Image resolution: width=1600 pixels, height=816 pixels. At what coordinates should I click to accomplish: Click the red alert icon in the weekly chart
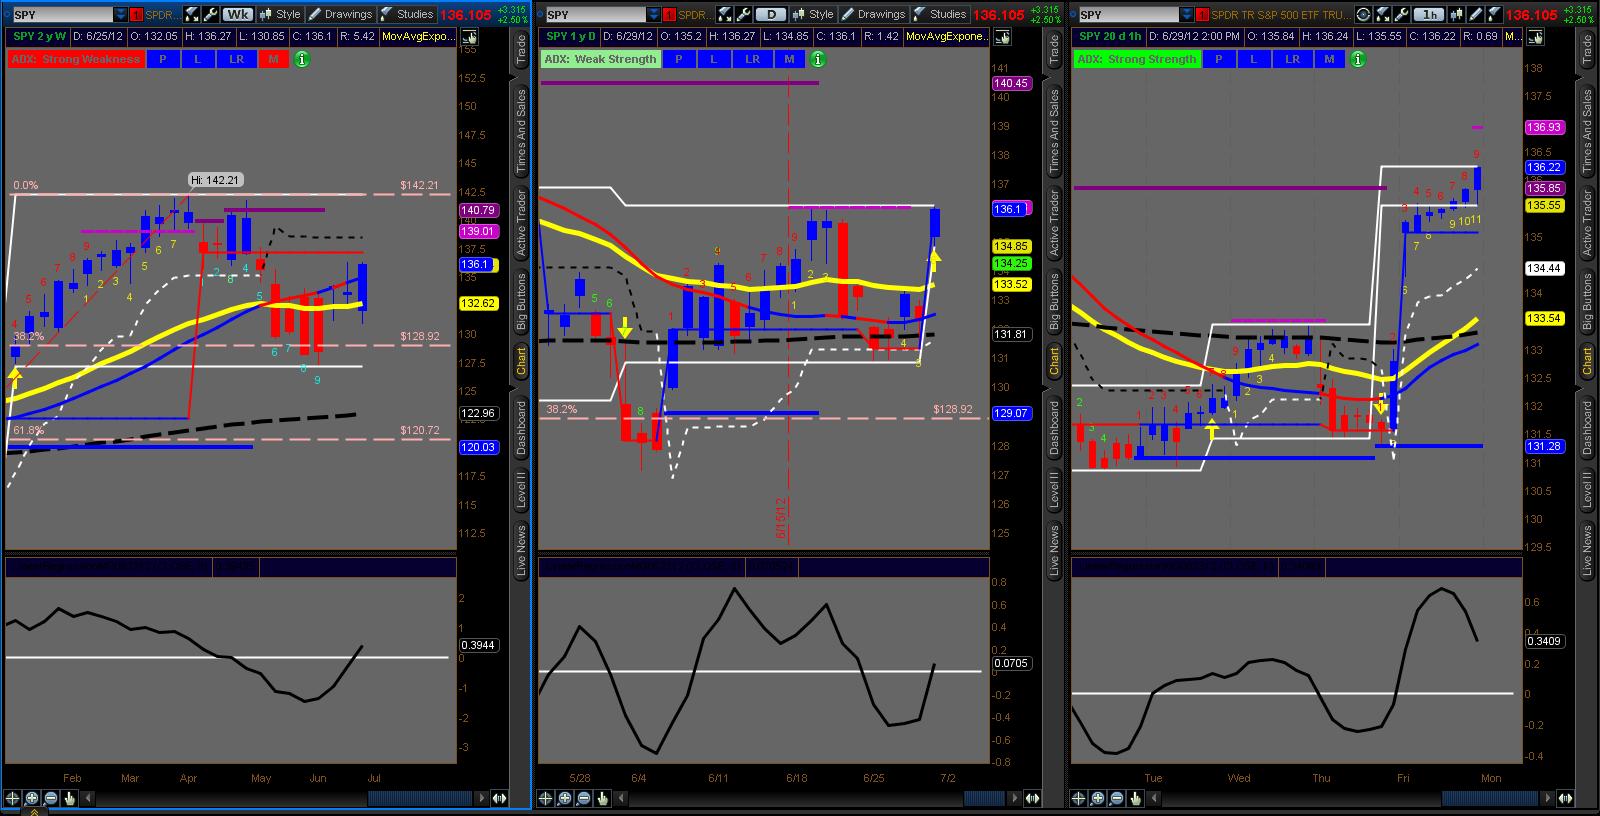(136, 15)
